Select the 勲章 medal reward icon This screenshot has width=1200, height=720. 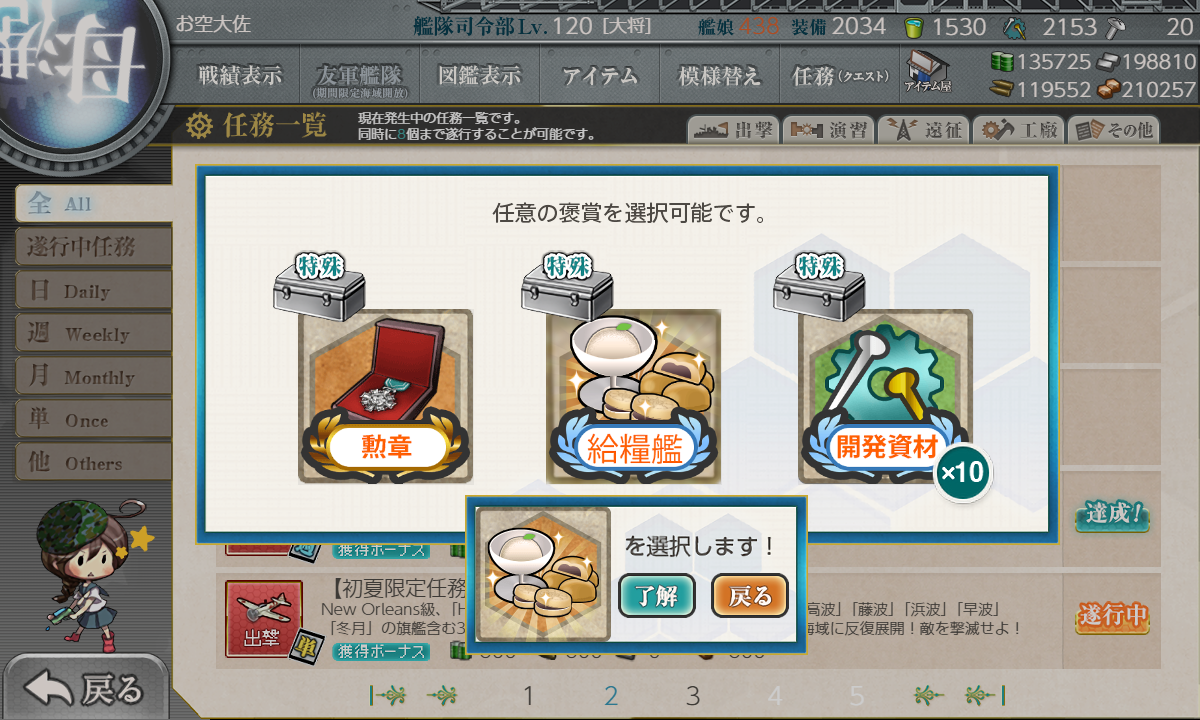[386, 396]
